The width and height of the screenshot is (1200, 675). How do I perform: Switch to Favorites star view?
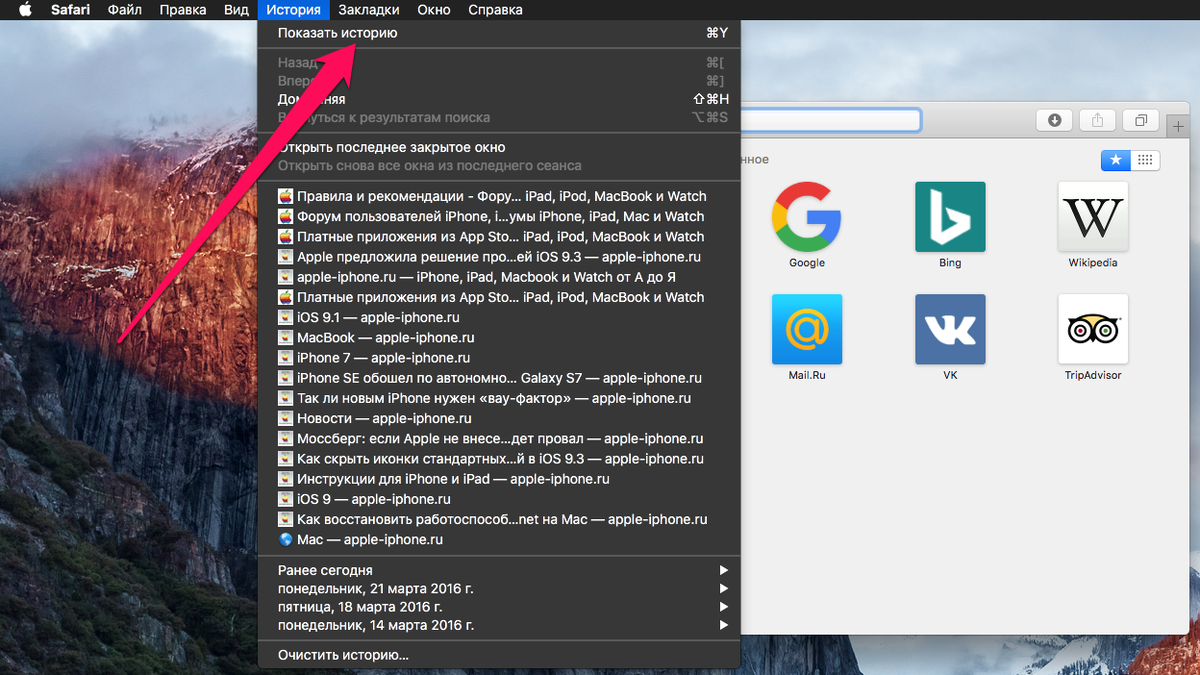coord(1115,160)
